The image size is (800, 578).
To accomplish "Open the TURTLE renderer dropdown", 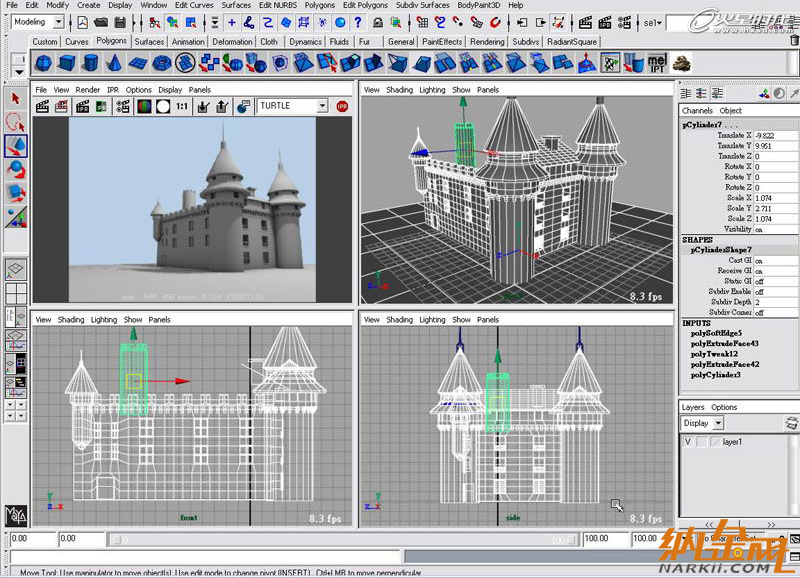I will click(292, 105).
